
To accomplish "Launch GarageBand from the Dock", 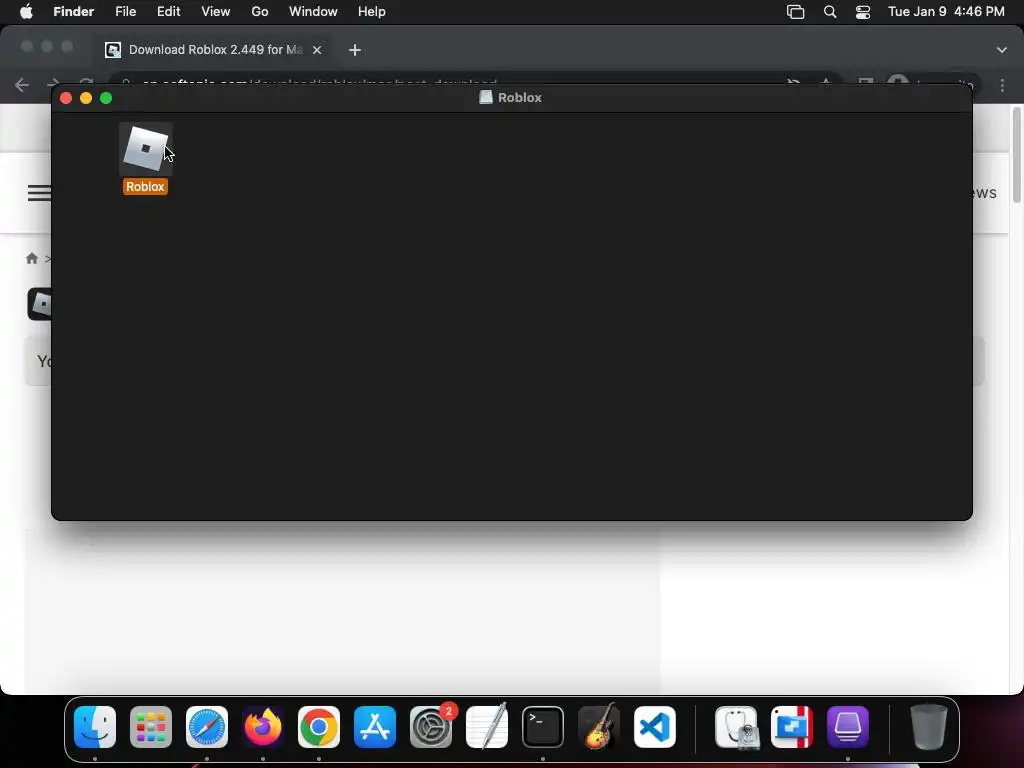I will [599, 727].
